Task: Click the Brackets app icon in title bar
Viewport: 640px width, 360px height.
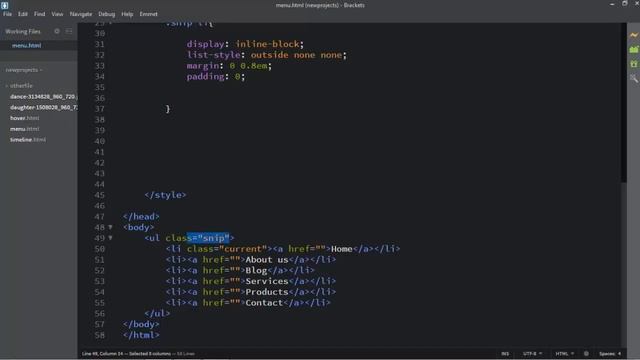Action: pyautogui.click(x=4, y=5)
